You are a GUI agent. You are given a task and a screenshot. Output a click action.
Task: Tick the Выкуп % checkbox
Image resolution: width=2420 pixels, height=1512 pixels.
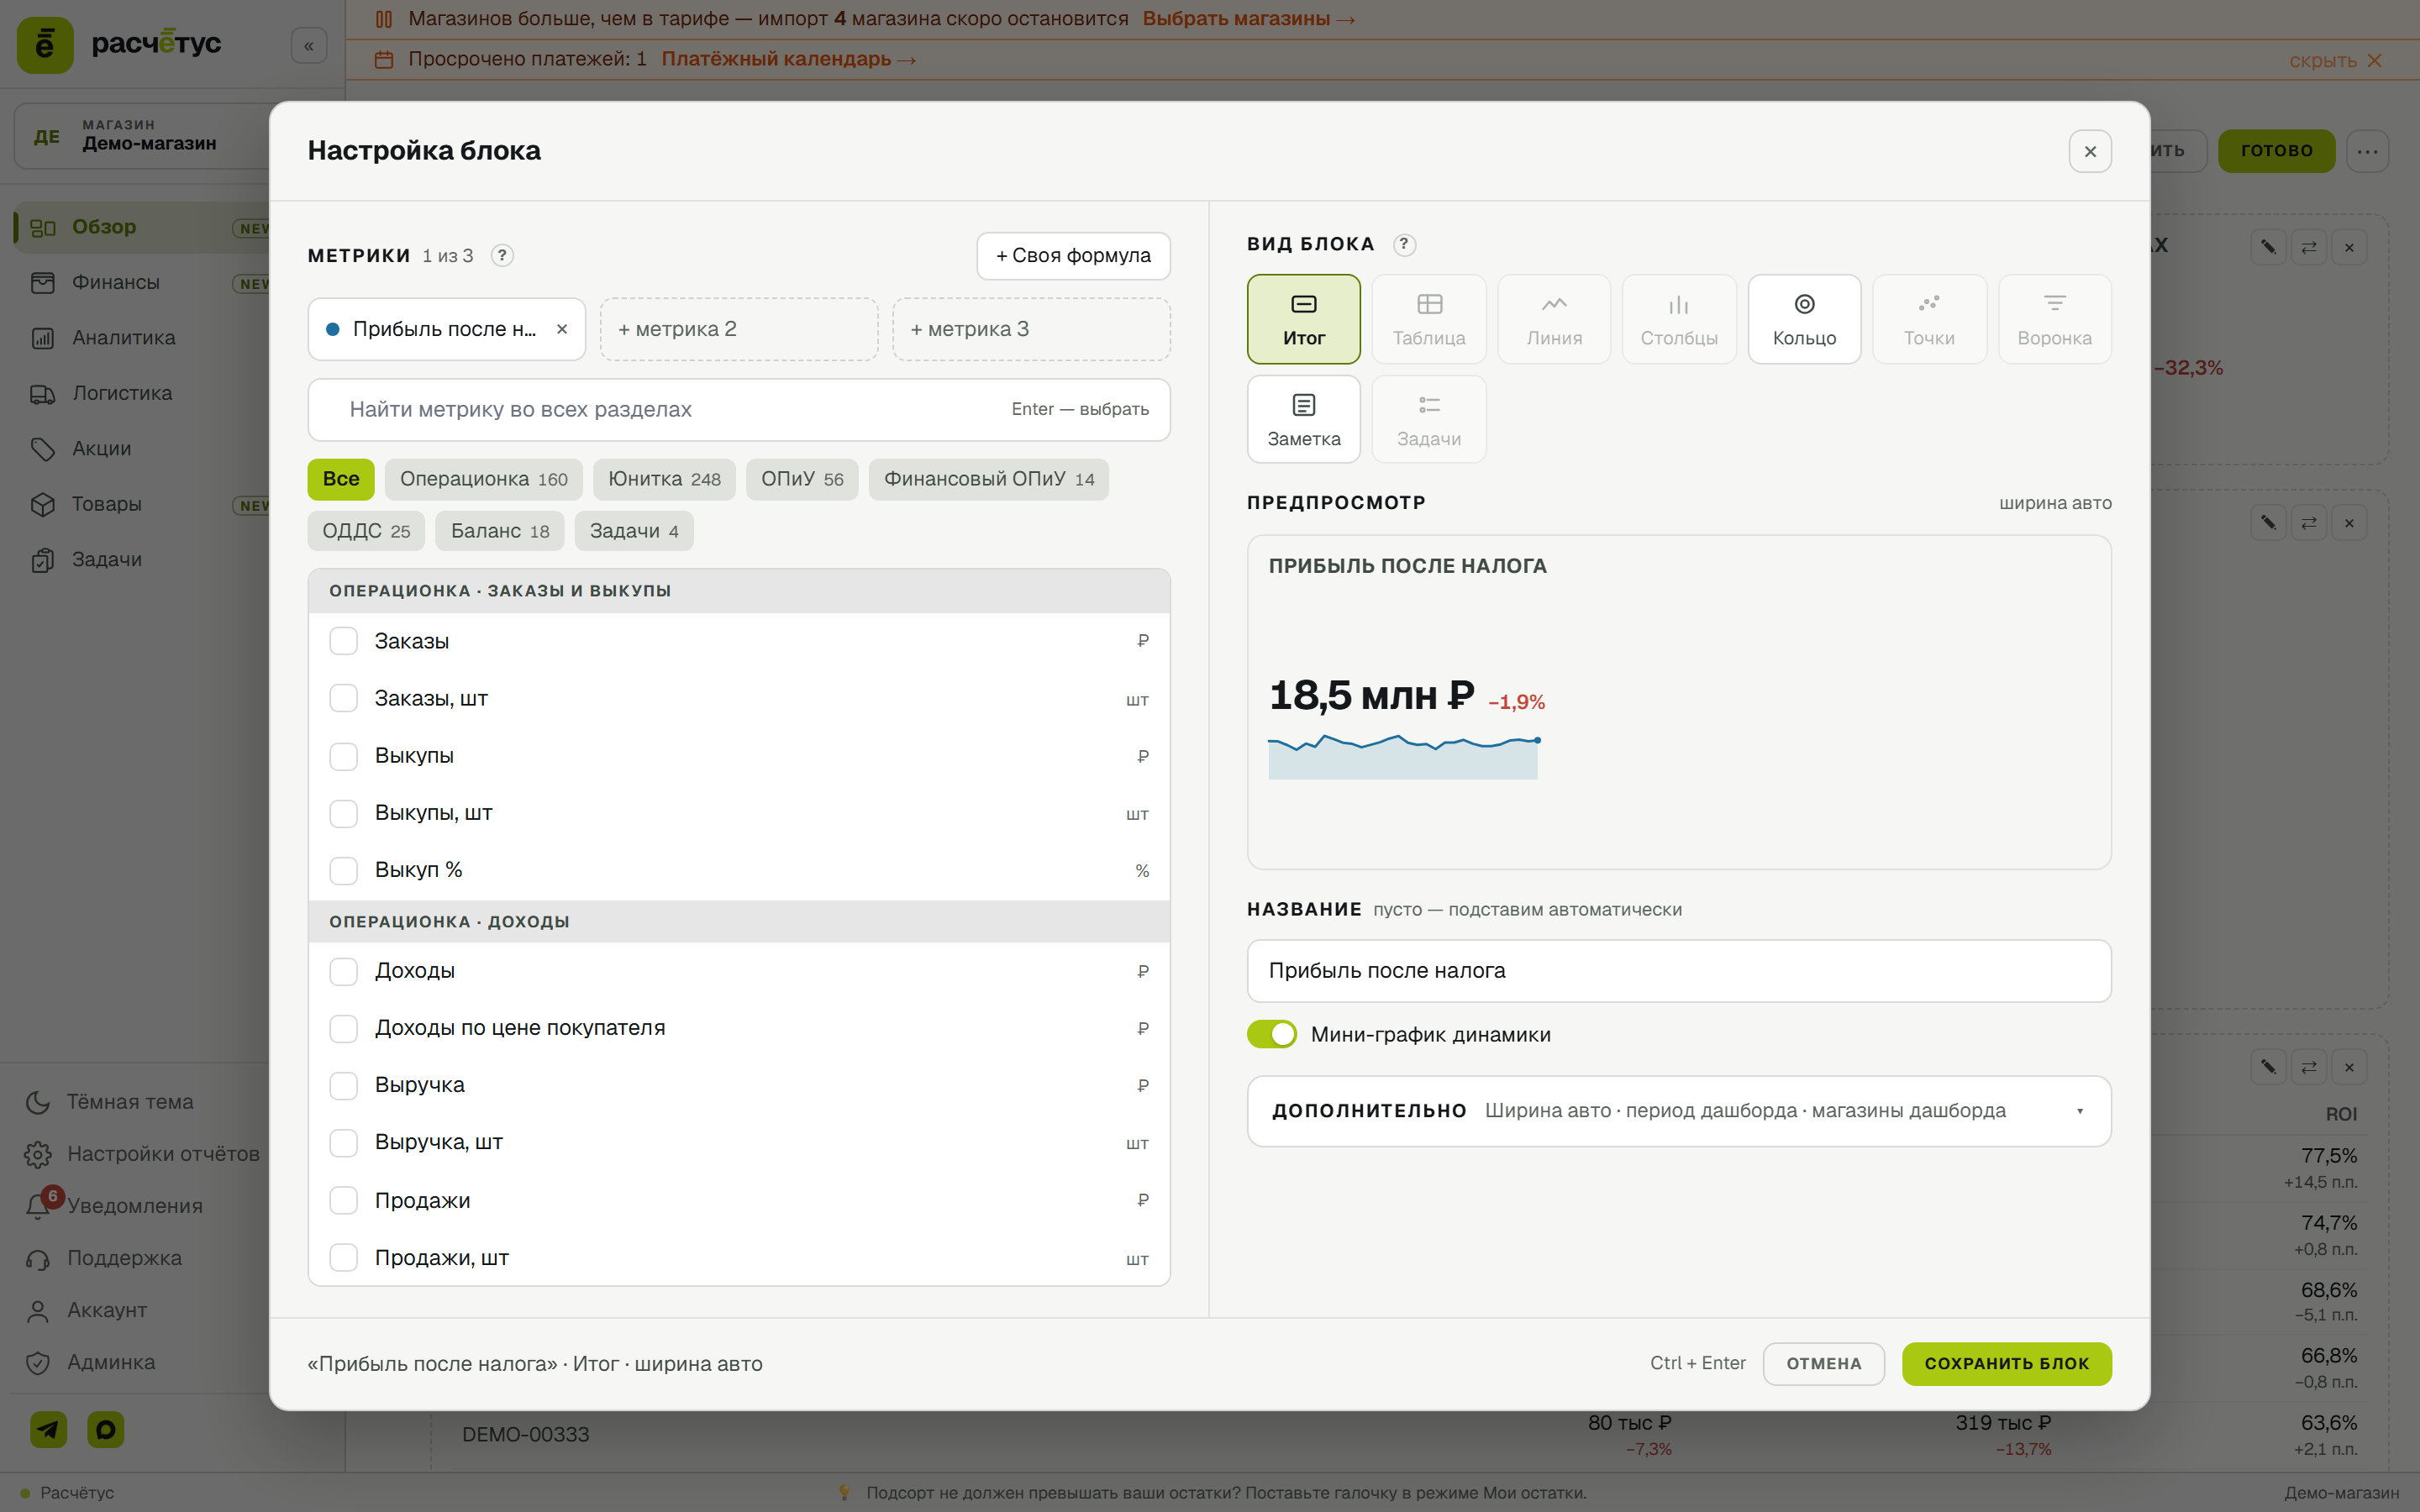click(x=343, y=870)
